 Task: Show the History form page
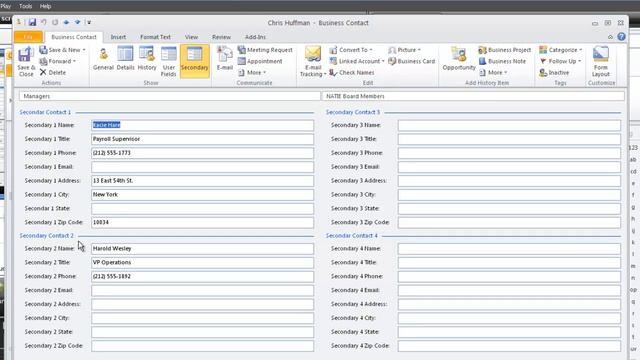tap(147, 59)
